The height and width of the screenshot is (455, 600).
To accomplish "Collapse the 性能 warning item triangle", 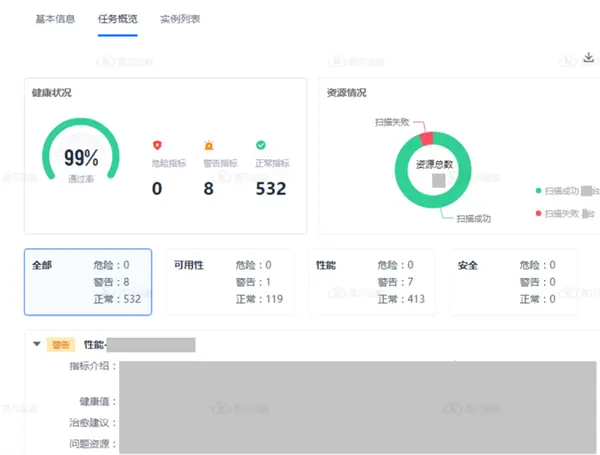I will 37,344.
